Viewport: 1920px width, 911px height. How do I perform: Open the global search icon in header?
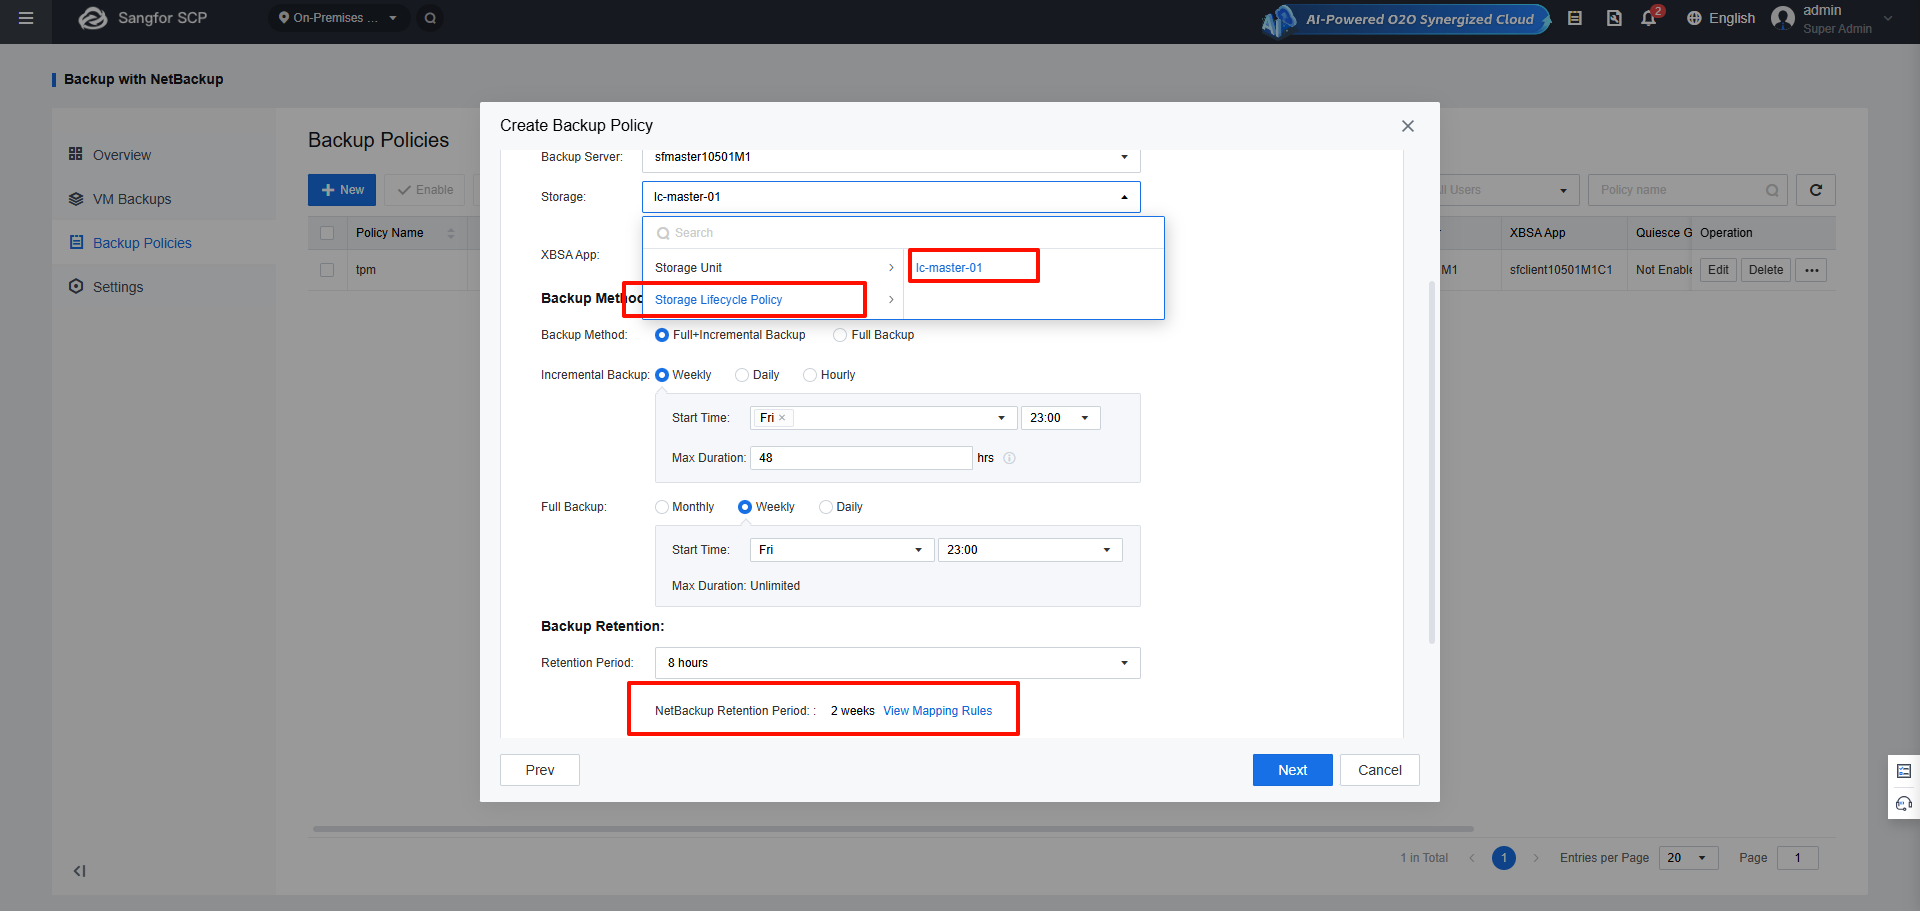(430, 18)
